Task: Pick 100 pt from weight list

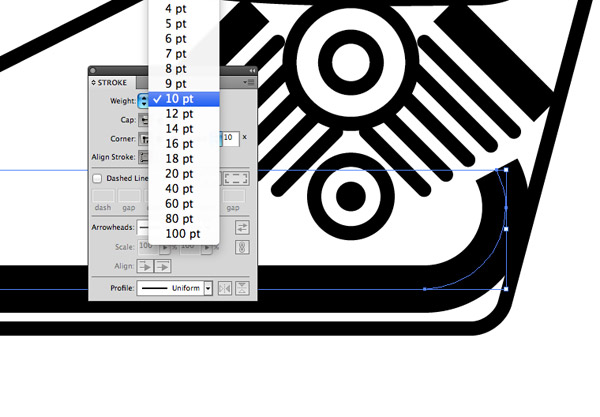Action: [184, 234]
